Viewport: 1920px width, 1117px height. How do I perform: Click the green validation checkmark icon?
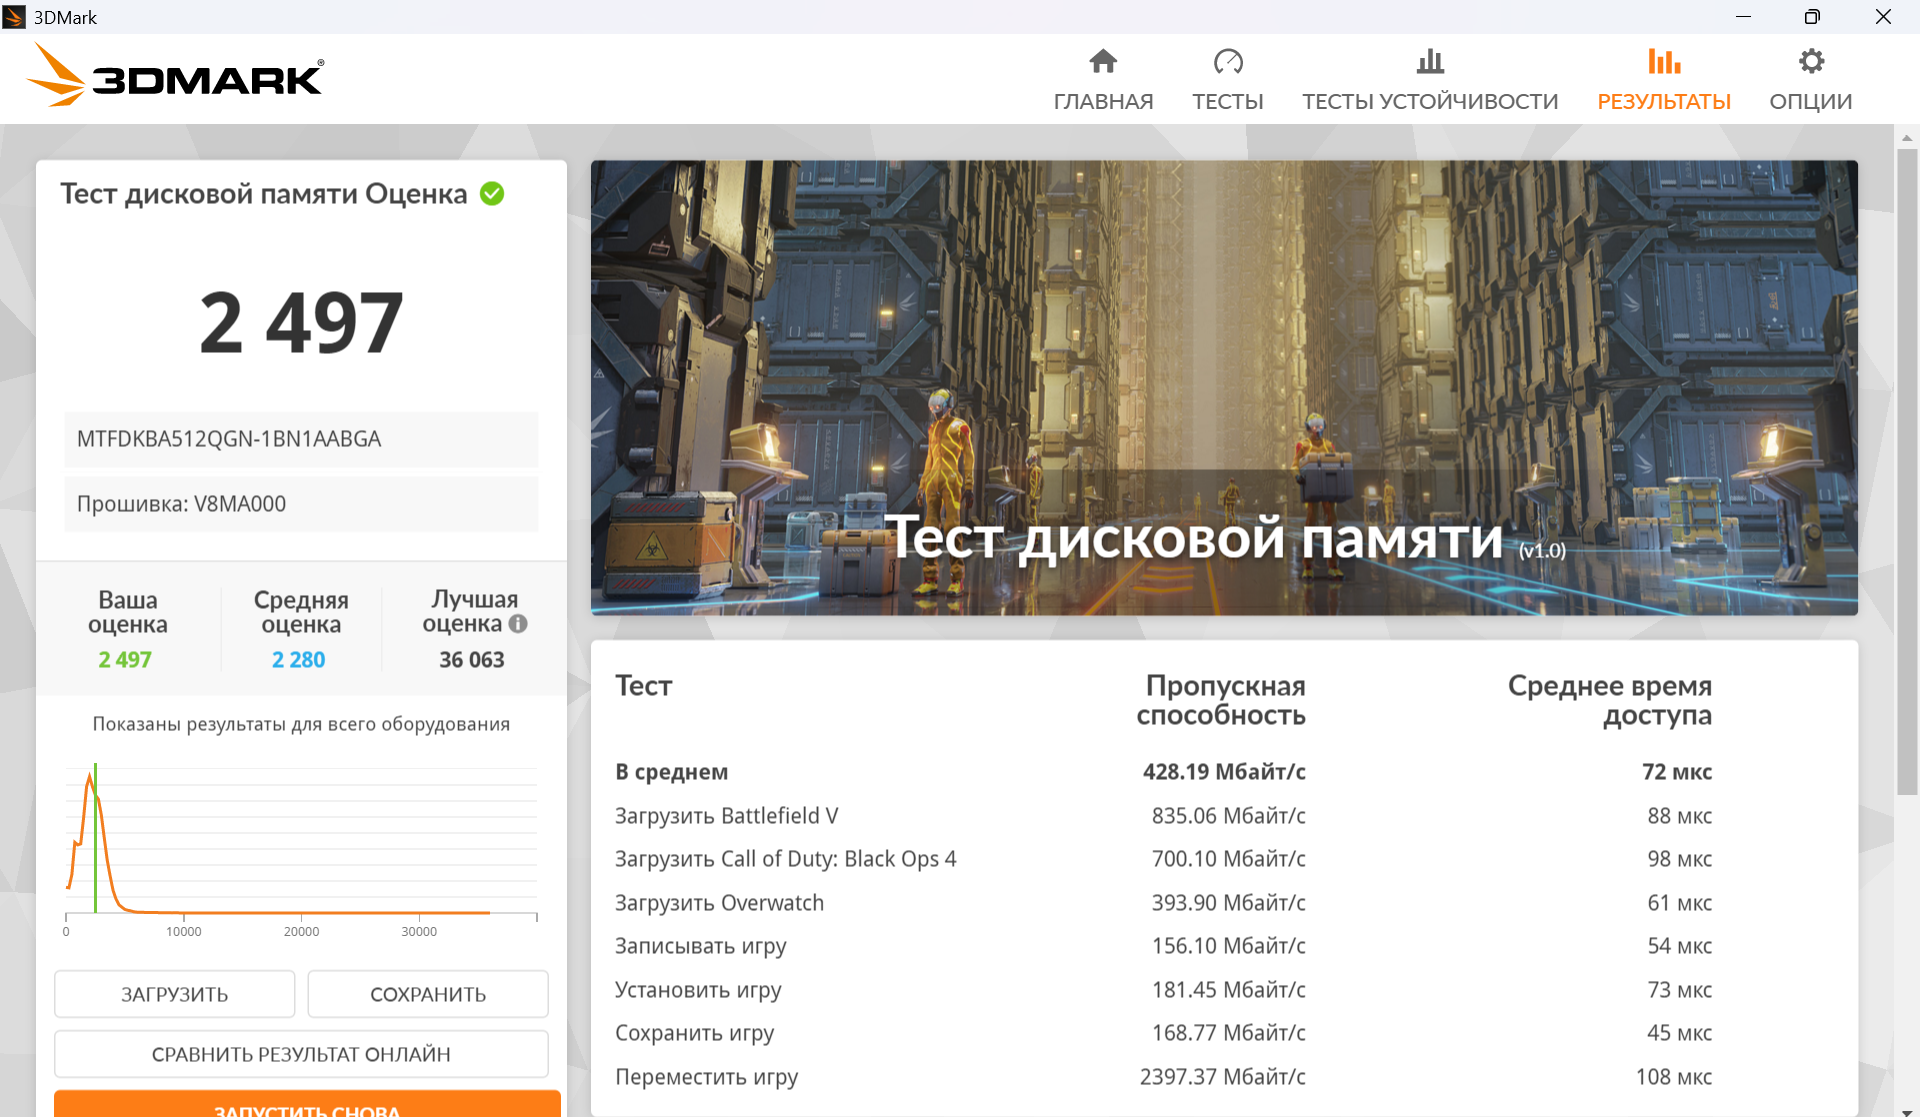[x=492, y=193]
